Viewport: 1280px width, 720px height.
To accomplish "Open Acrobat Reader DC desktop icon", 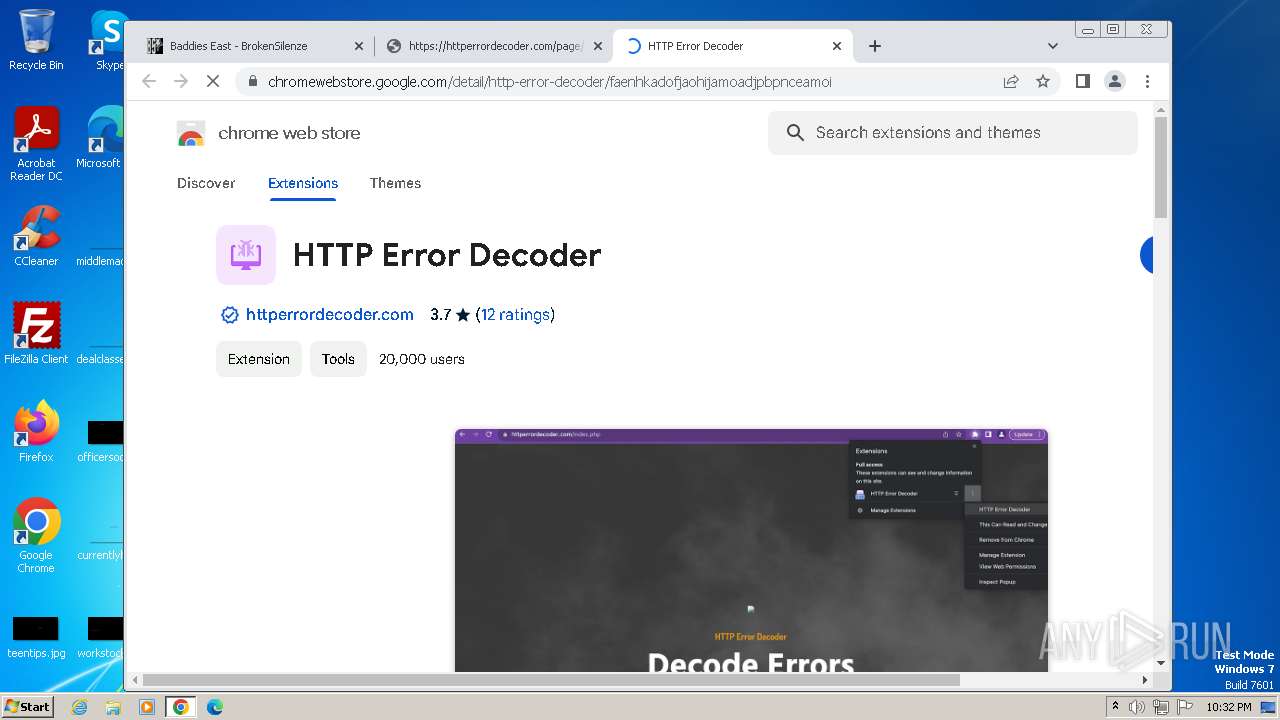I will click(36, 144).
